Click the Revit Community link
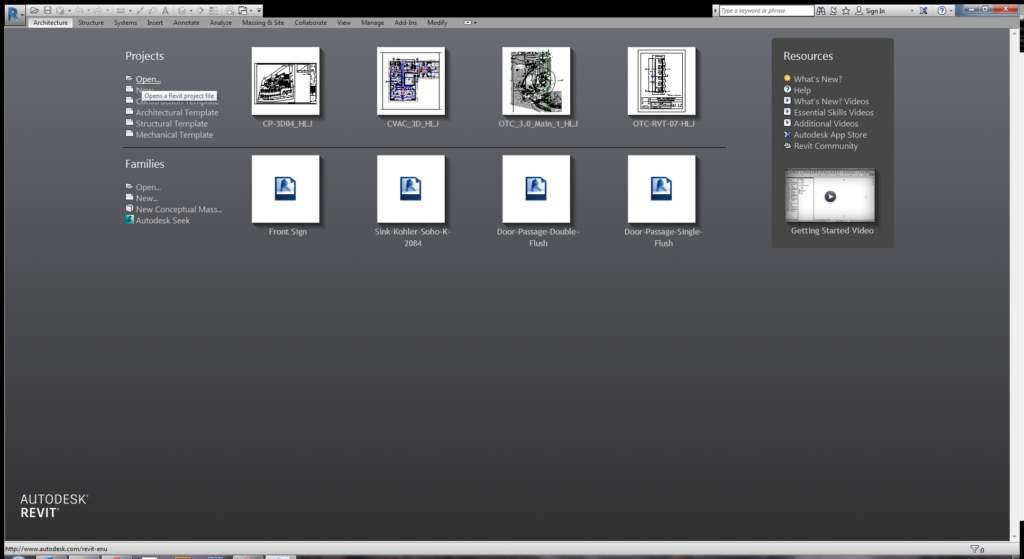1024x559 pixels. pos(825,146)
